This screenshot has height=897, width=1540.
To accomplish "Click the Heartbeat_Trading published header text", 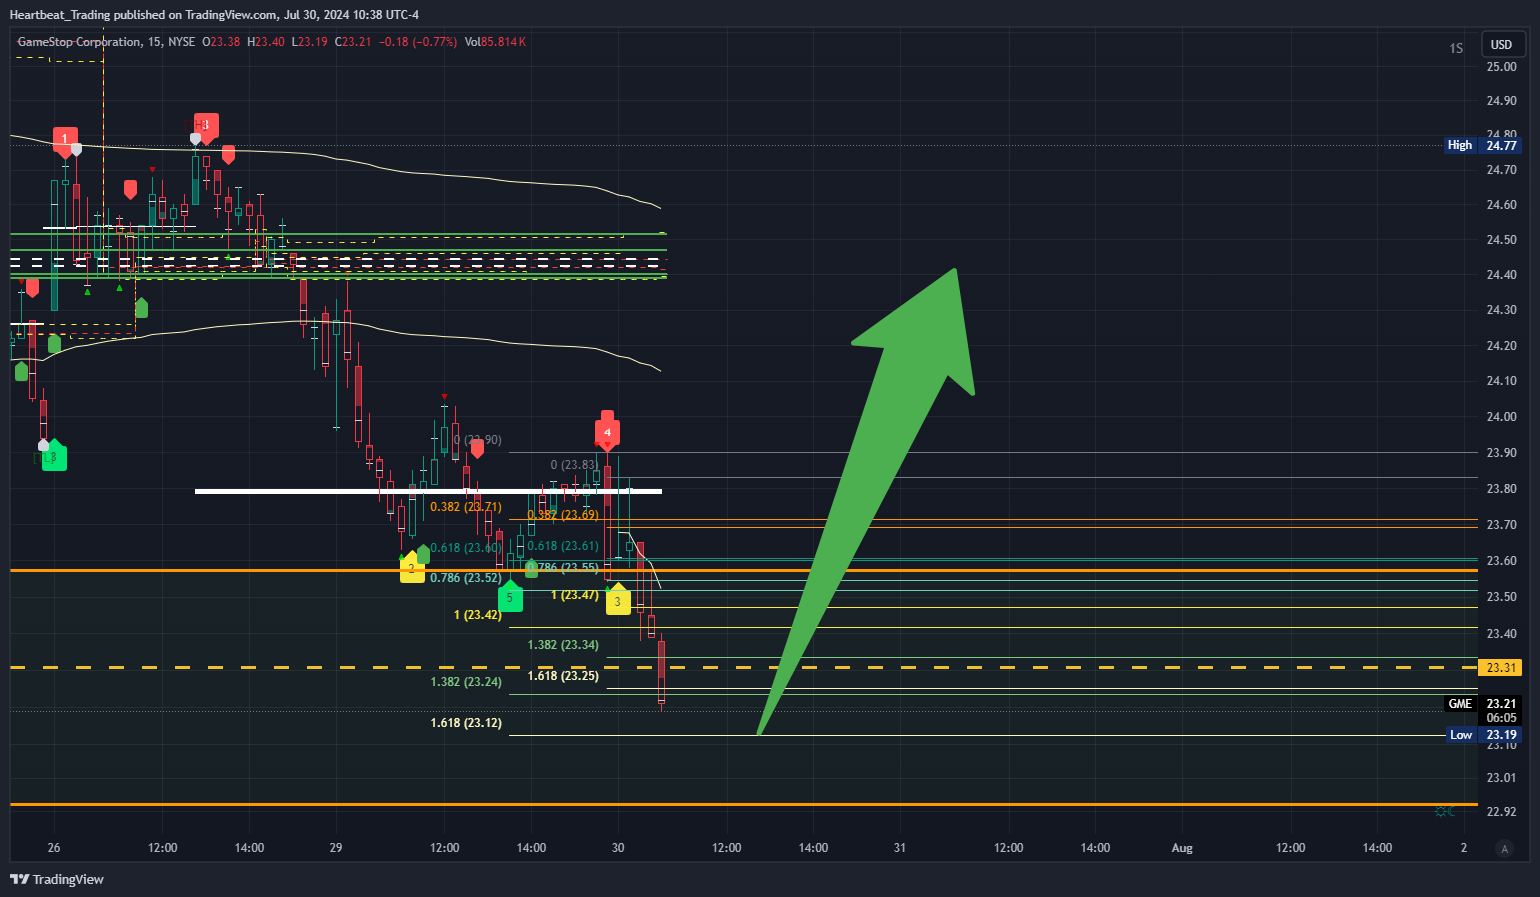I will point(214,15).
